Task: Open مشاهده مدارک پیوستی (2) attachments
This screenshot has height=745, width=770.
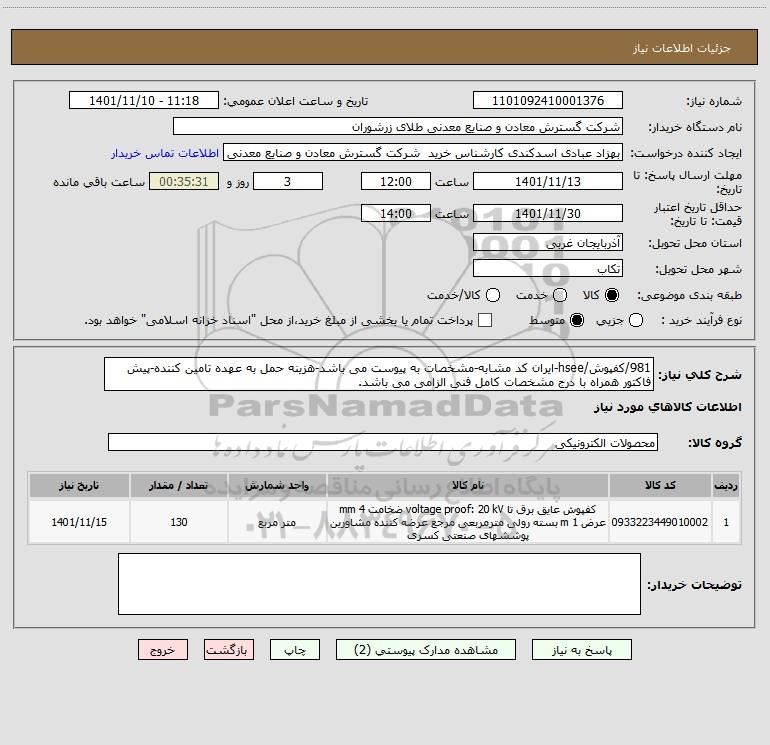Action: pos(426,650)
